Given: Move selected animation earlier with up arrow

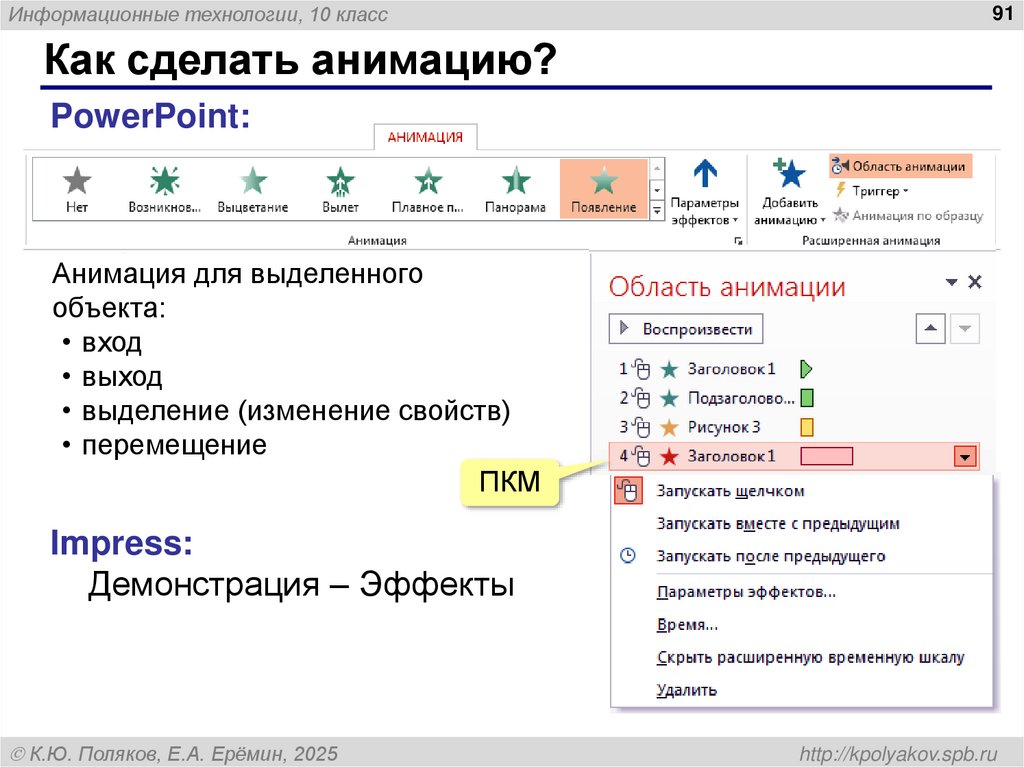Looking at the screenshot, I should coord(931,329).
